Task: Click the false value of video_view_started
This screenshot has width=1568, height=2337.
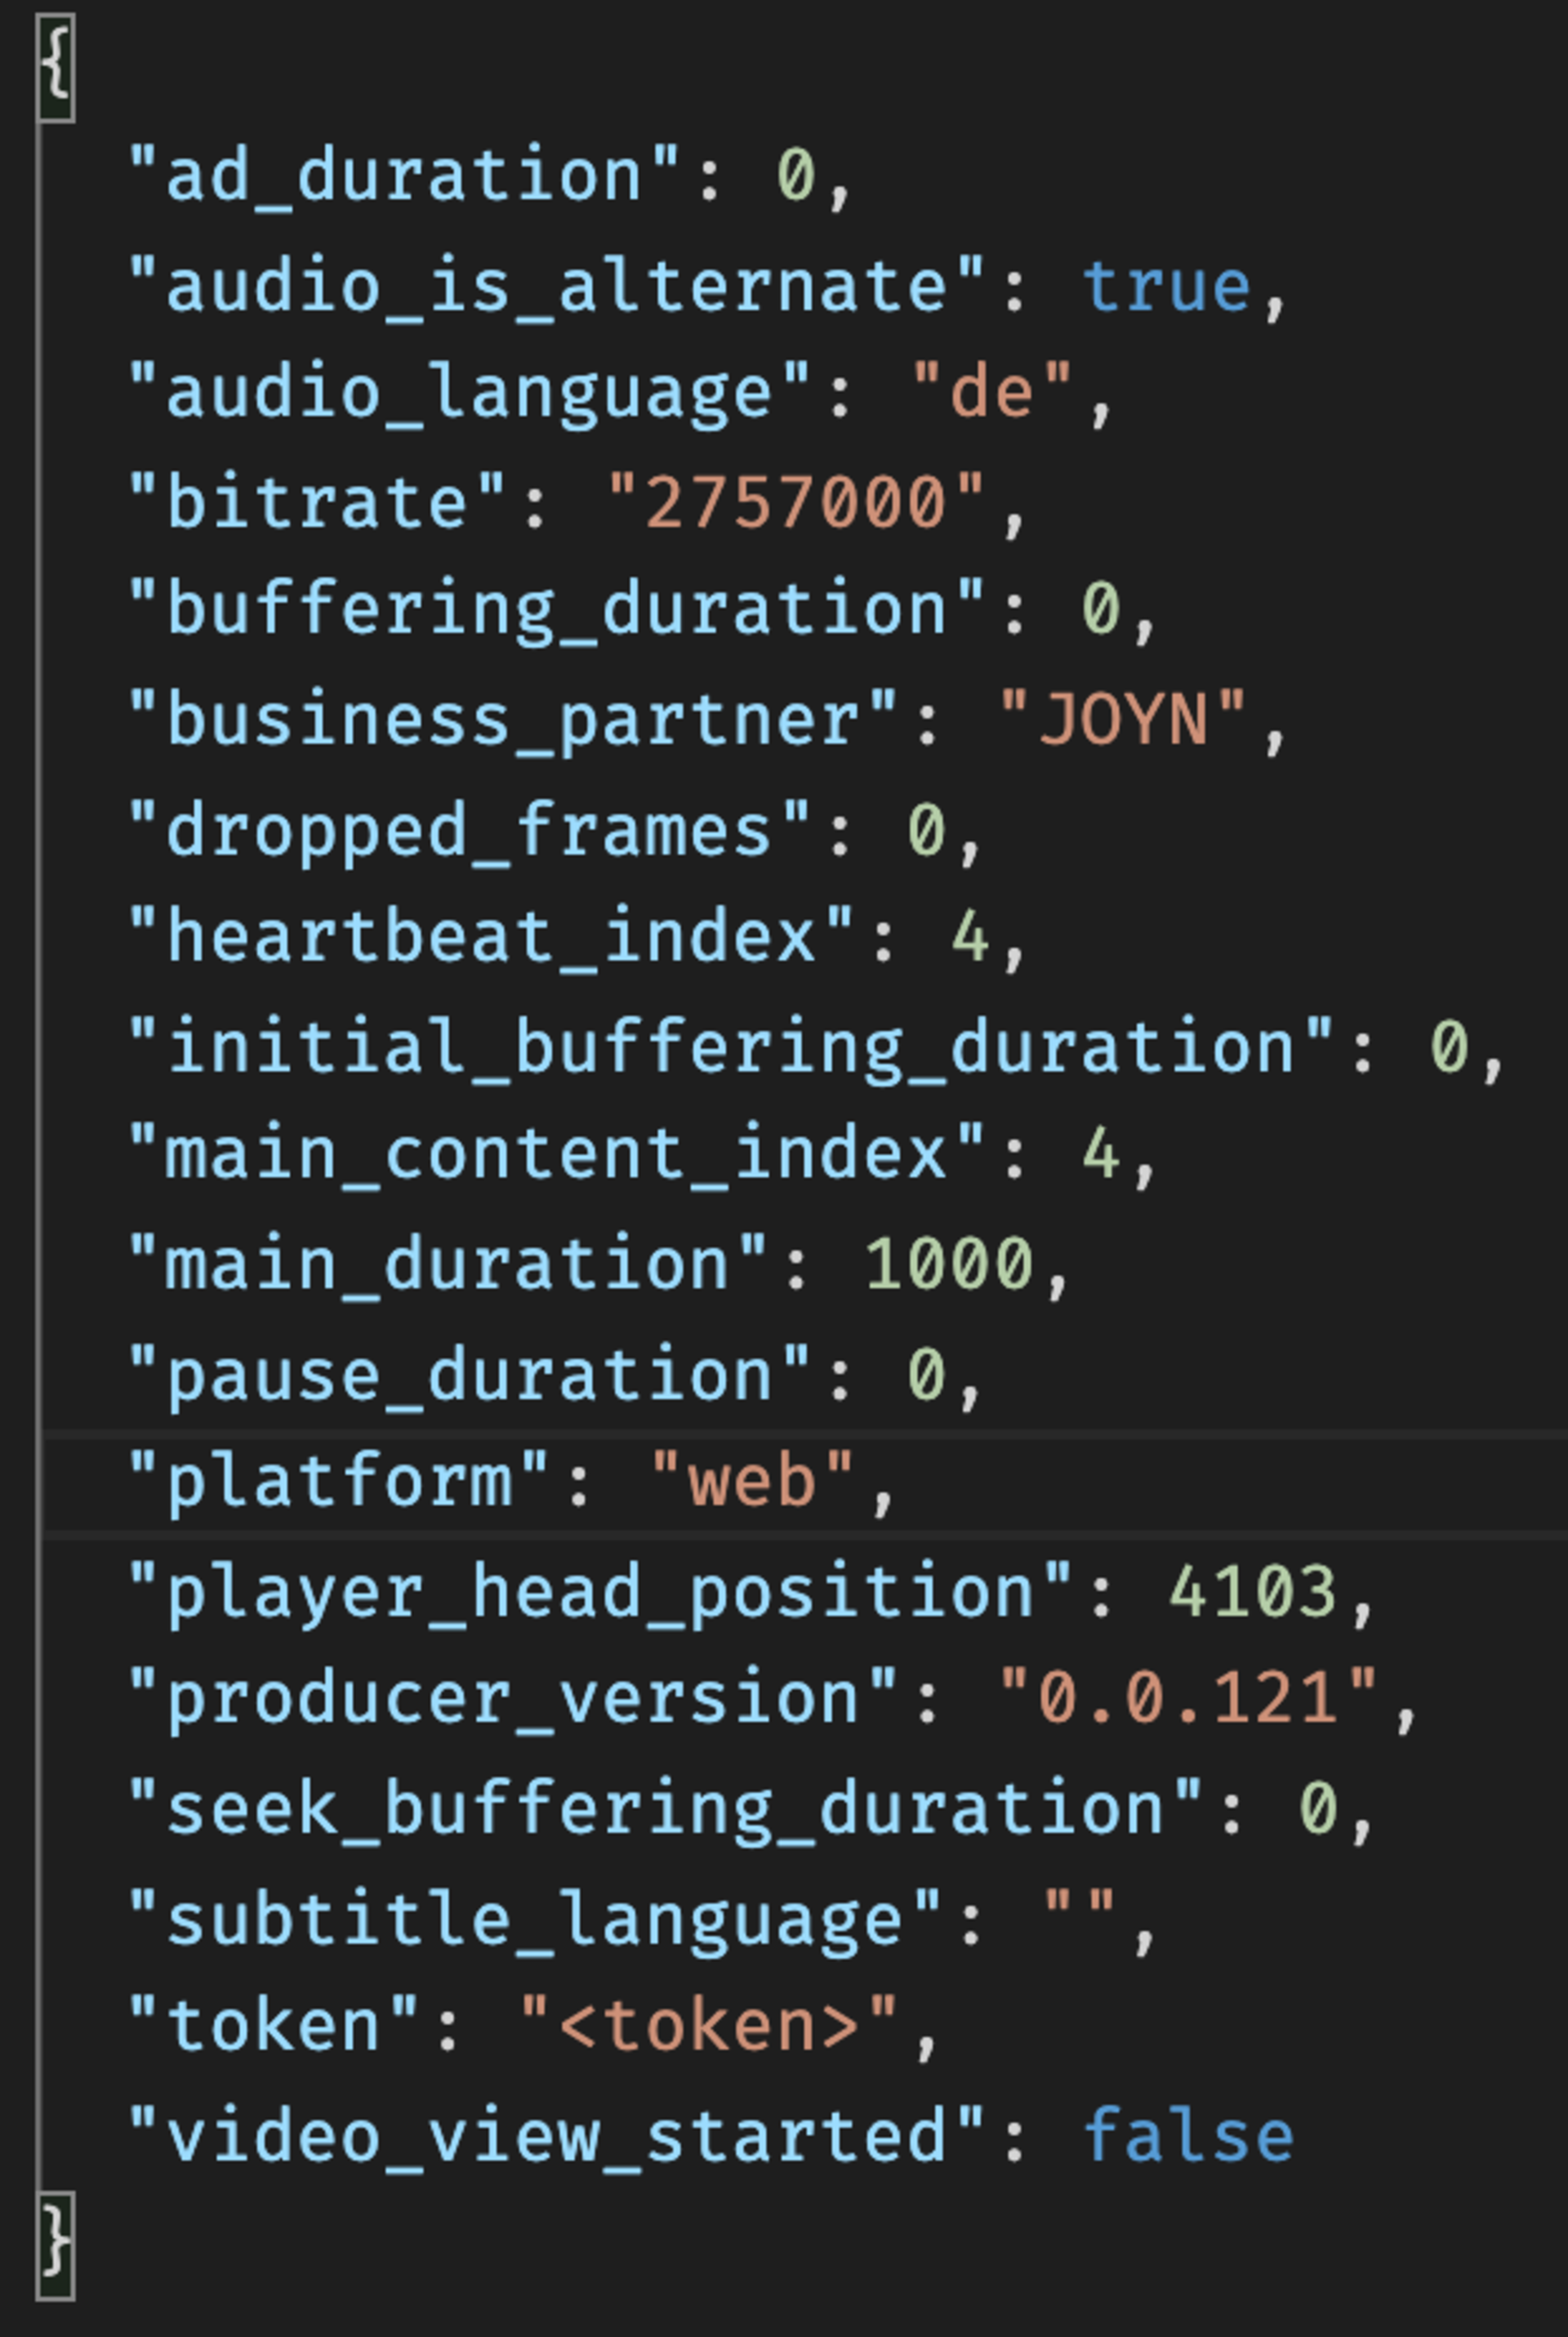Action: (x=1188, y=2137)
